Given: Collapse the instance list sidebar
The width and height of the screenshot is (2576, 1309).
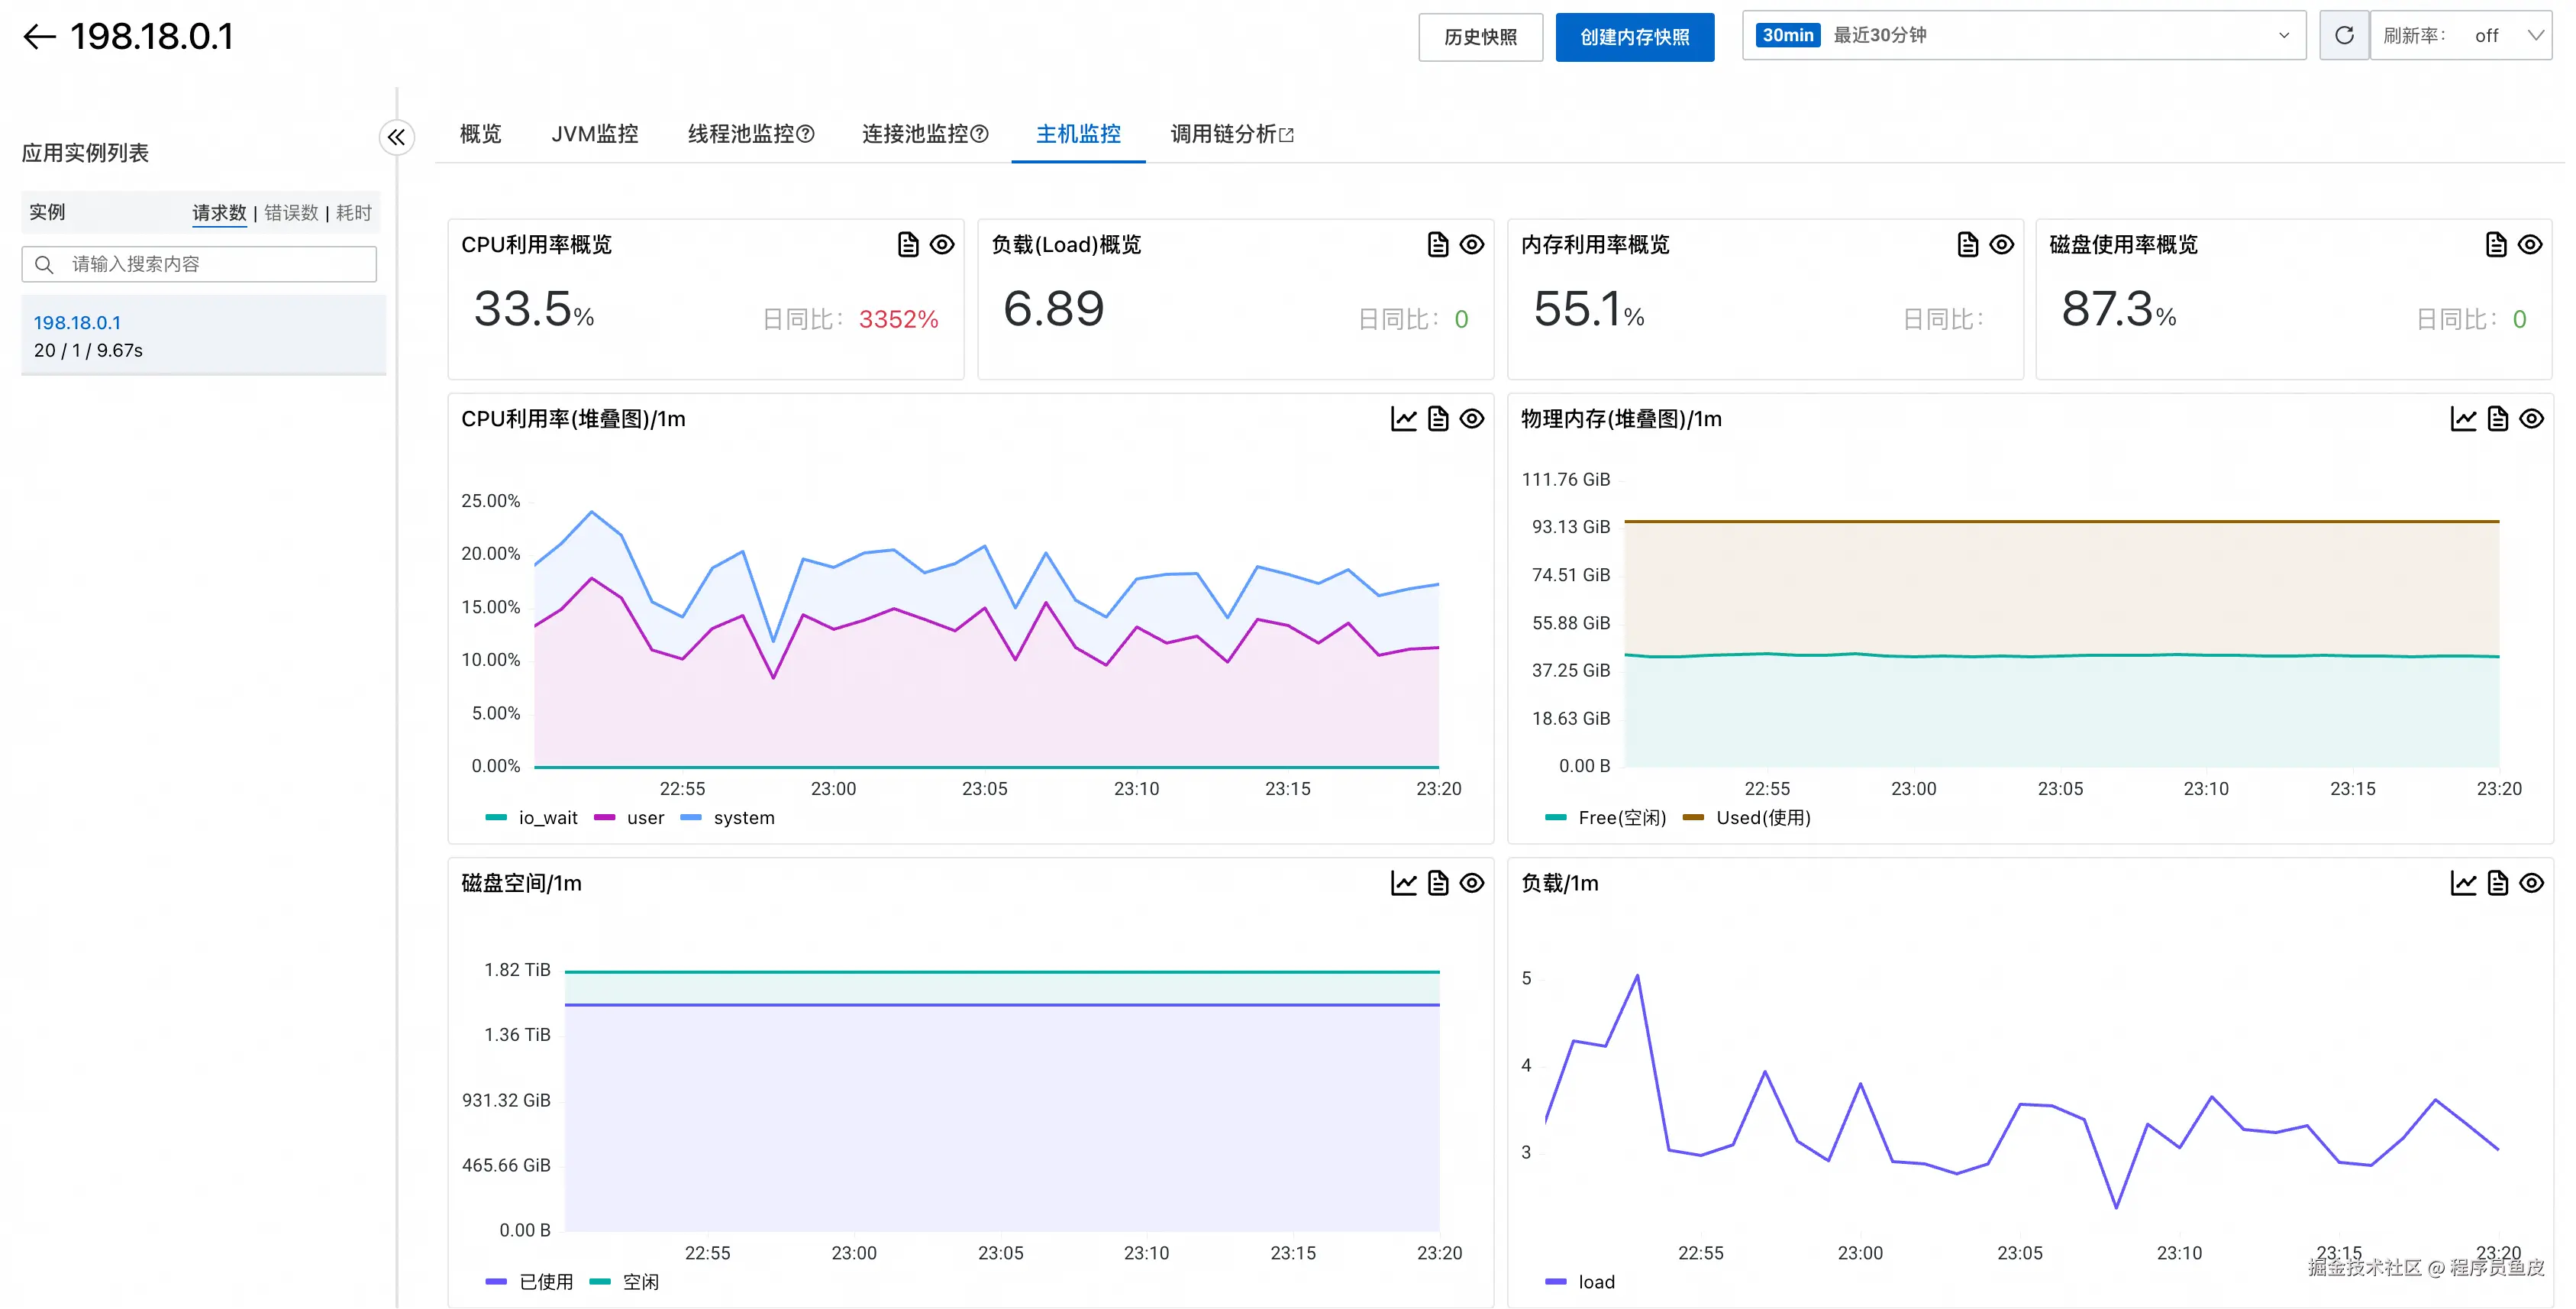Looking at the screenshot, I should 396,137.
